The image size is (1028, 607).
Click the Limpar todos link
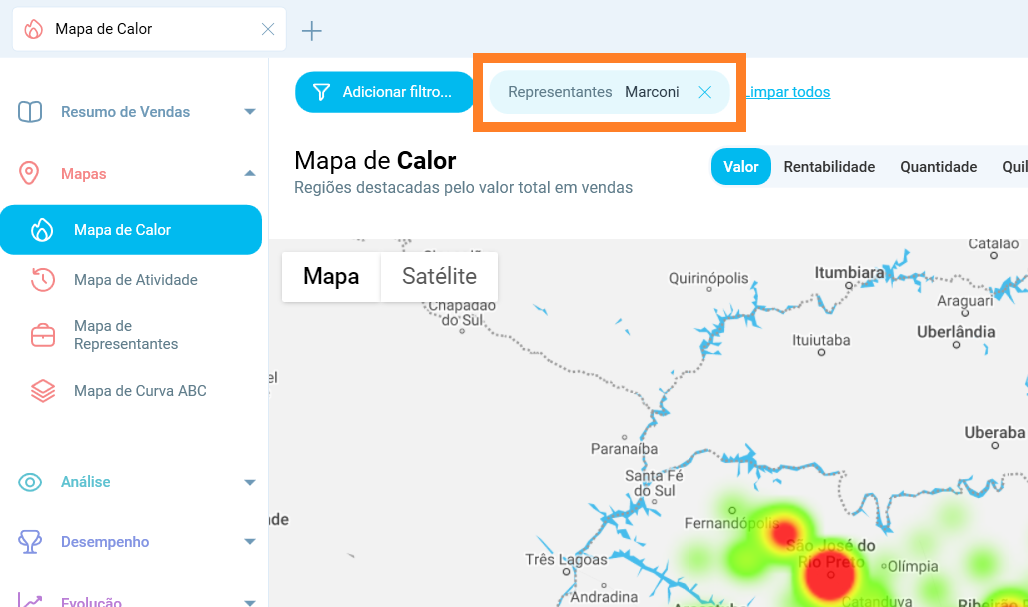[787, 92]
